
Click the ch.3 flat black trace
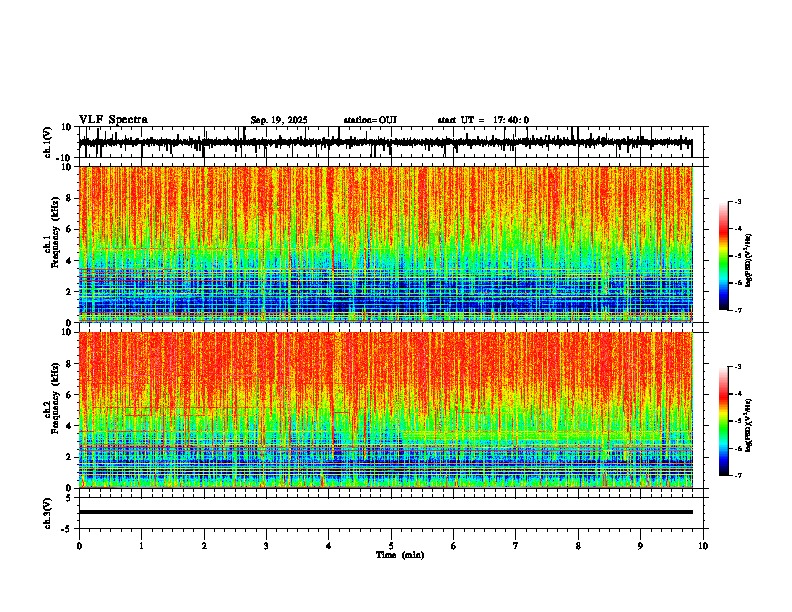coord(385,512)
